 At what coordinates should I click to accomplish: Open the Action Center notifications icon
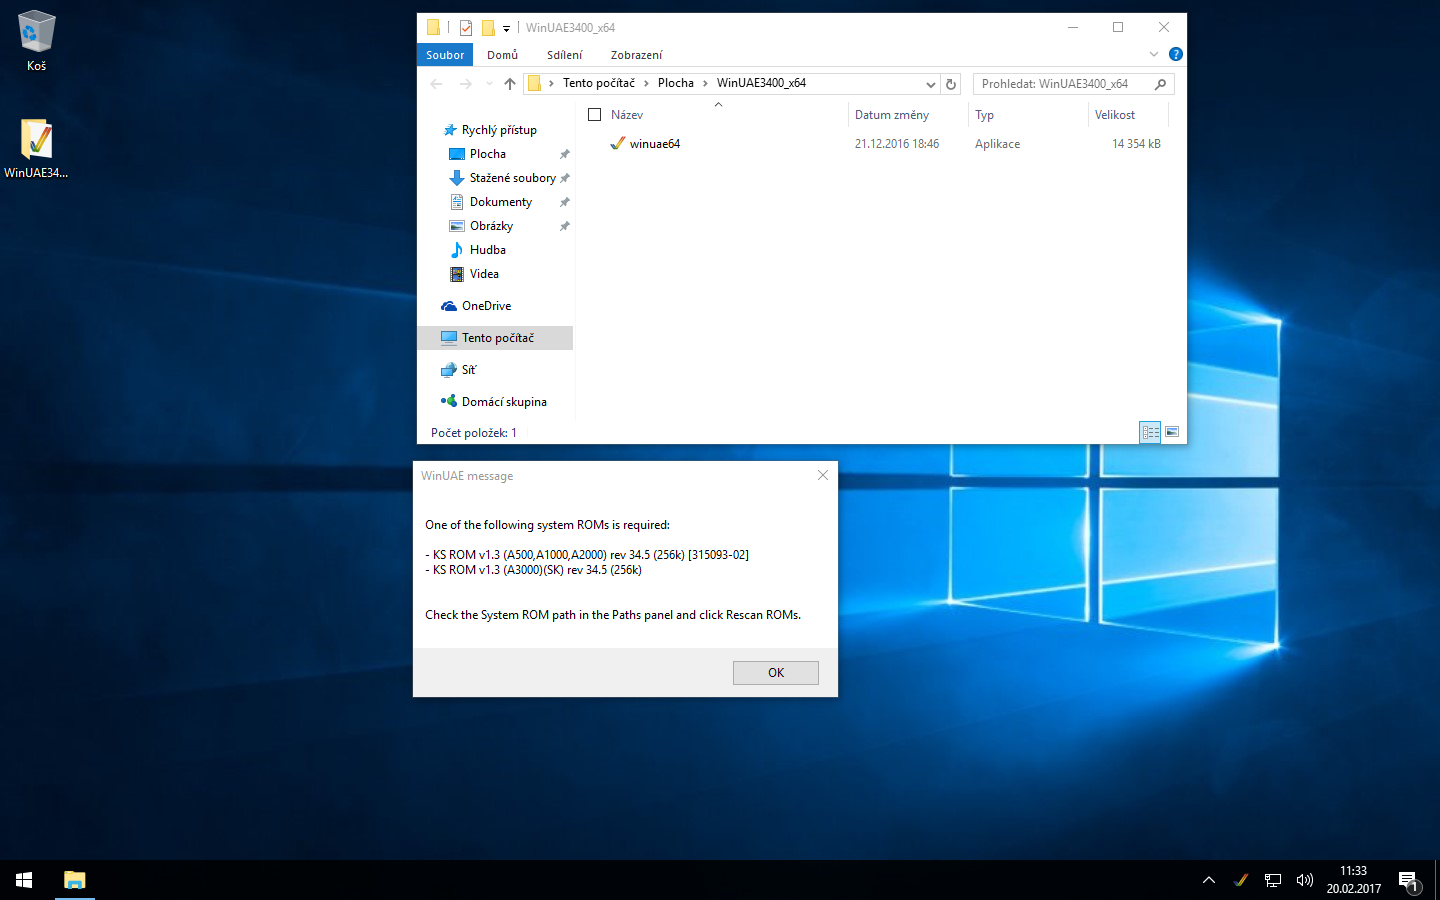click(1408, 881)
